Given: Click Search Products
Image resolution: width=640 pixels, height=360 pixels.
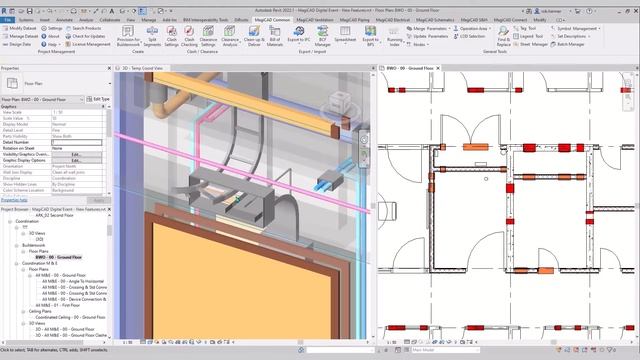Looking at the screenshot, I should coord(83,28).
